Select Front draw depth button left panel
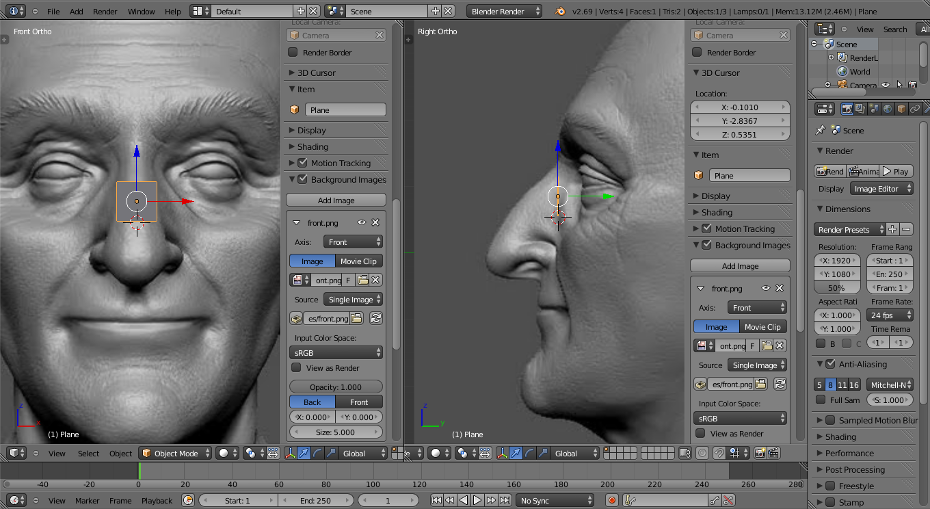The image size is (930, 509). click(x=359, y=402)
